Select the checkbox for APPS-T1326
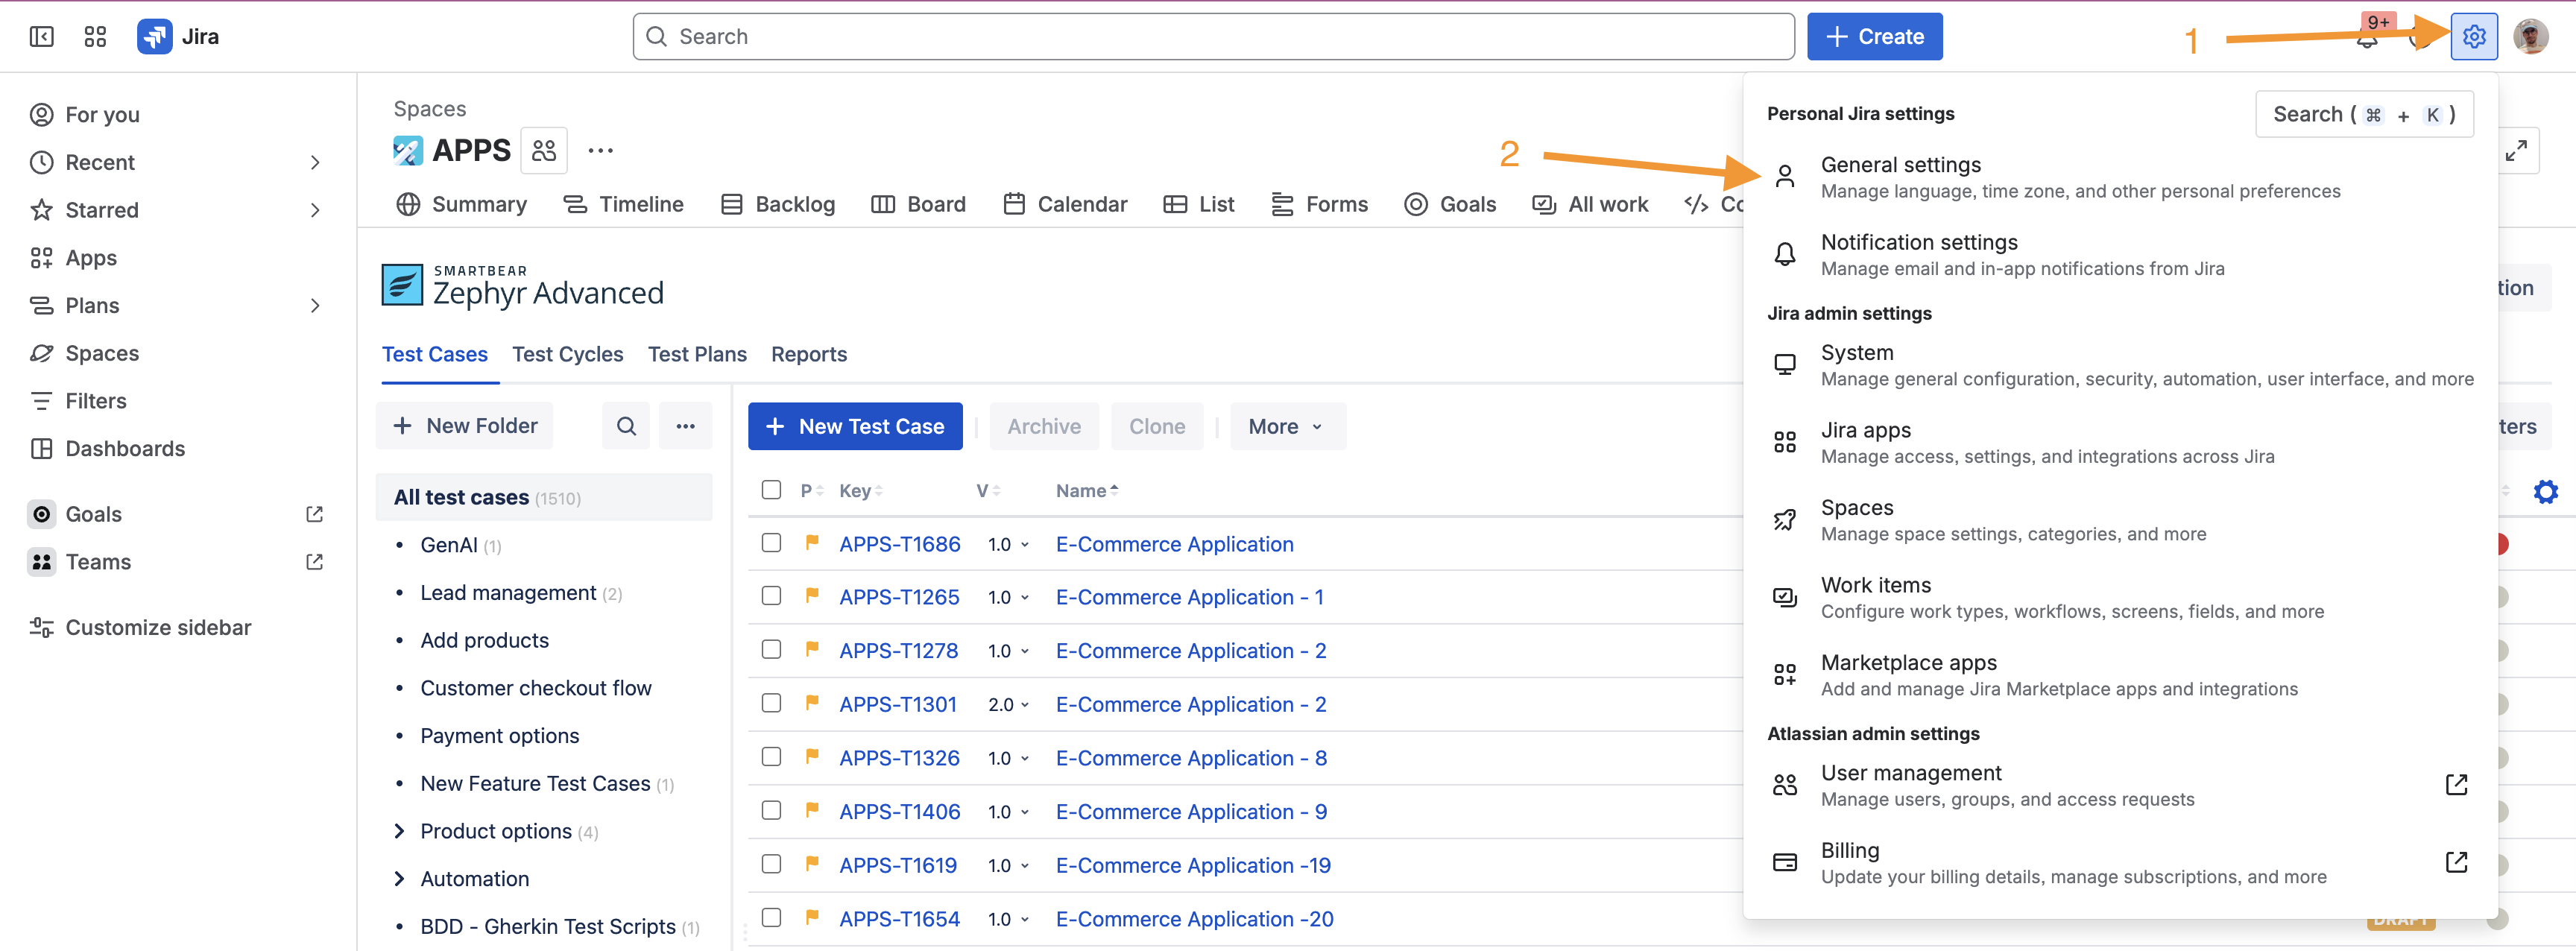Screen dimensions: 2576x951 [x=771, y=757]
